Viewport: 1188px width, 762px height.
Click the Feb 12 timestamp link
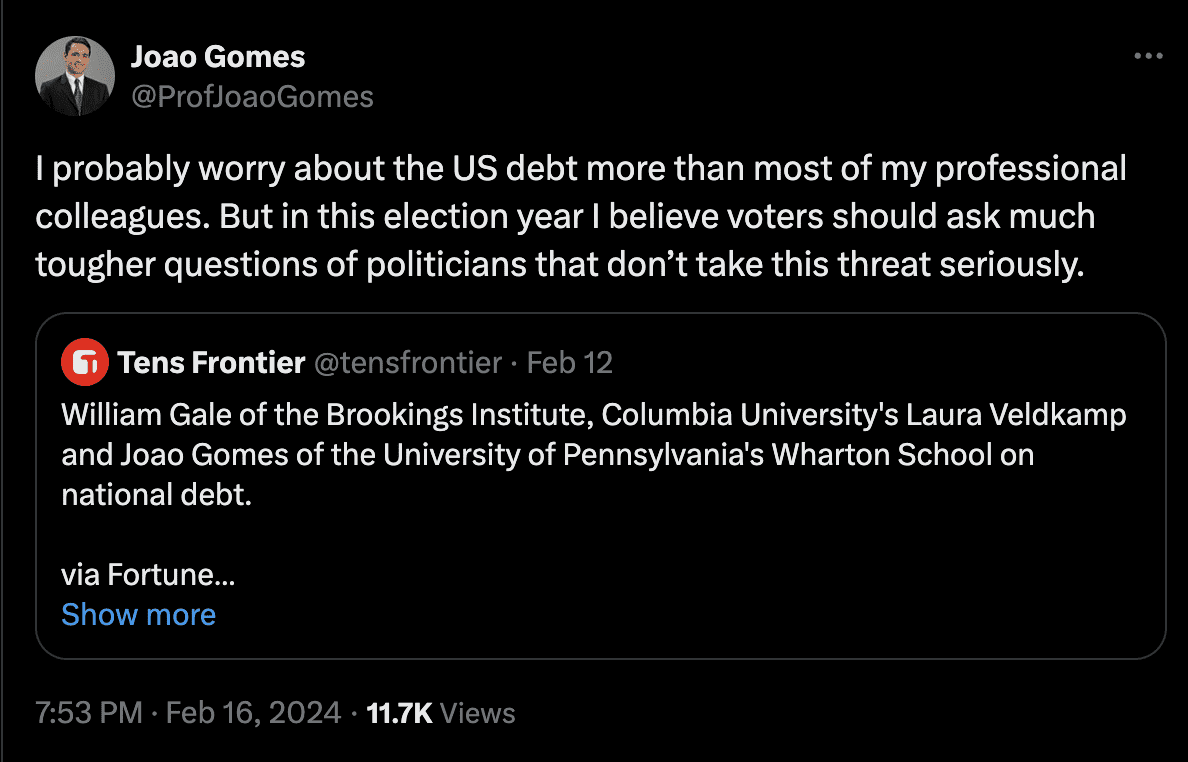pyautogui.click(x=569, y=362)
